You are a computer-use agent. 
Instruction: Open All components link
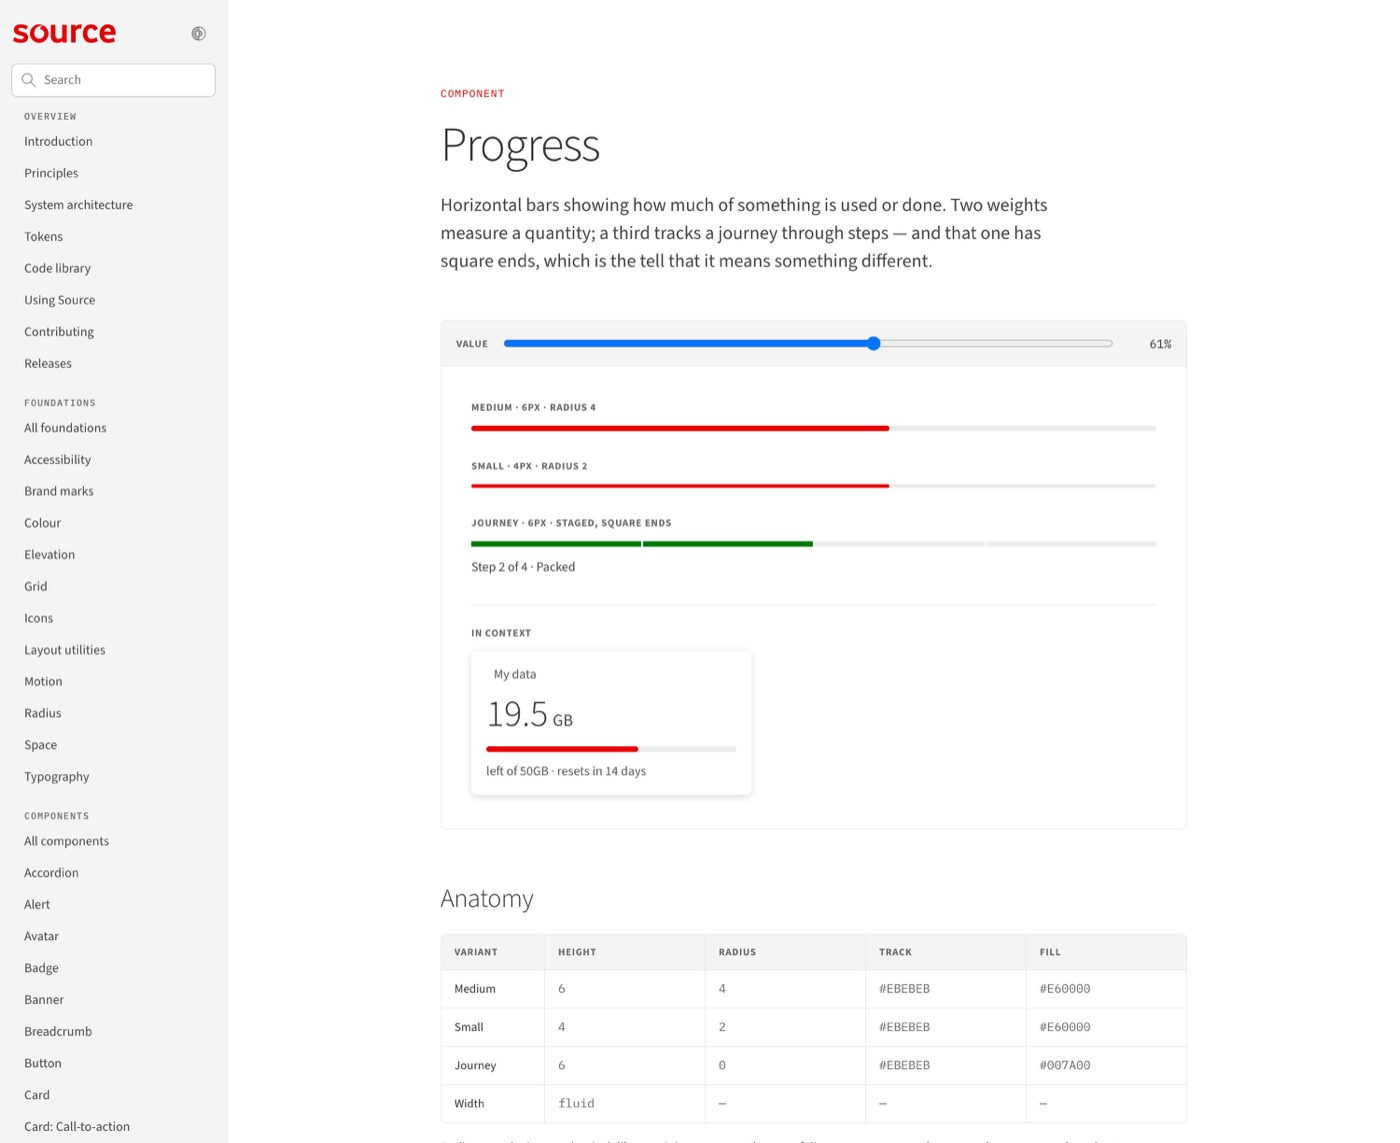(x=66, y=841)
